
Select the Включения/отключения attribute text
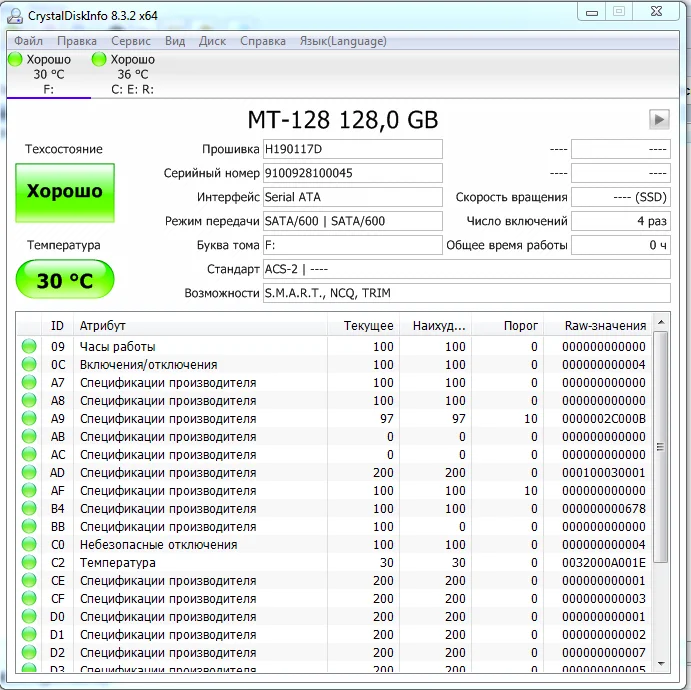tap(149, 365)
